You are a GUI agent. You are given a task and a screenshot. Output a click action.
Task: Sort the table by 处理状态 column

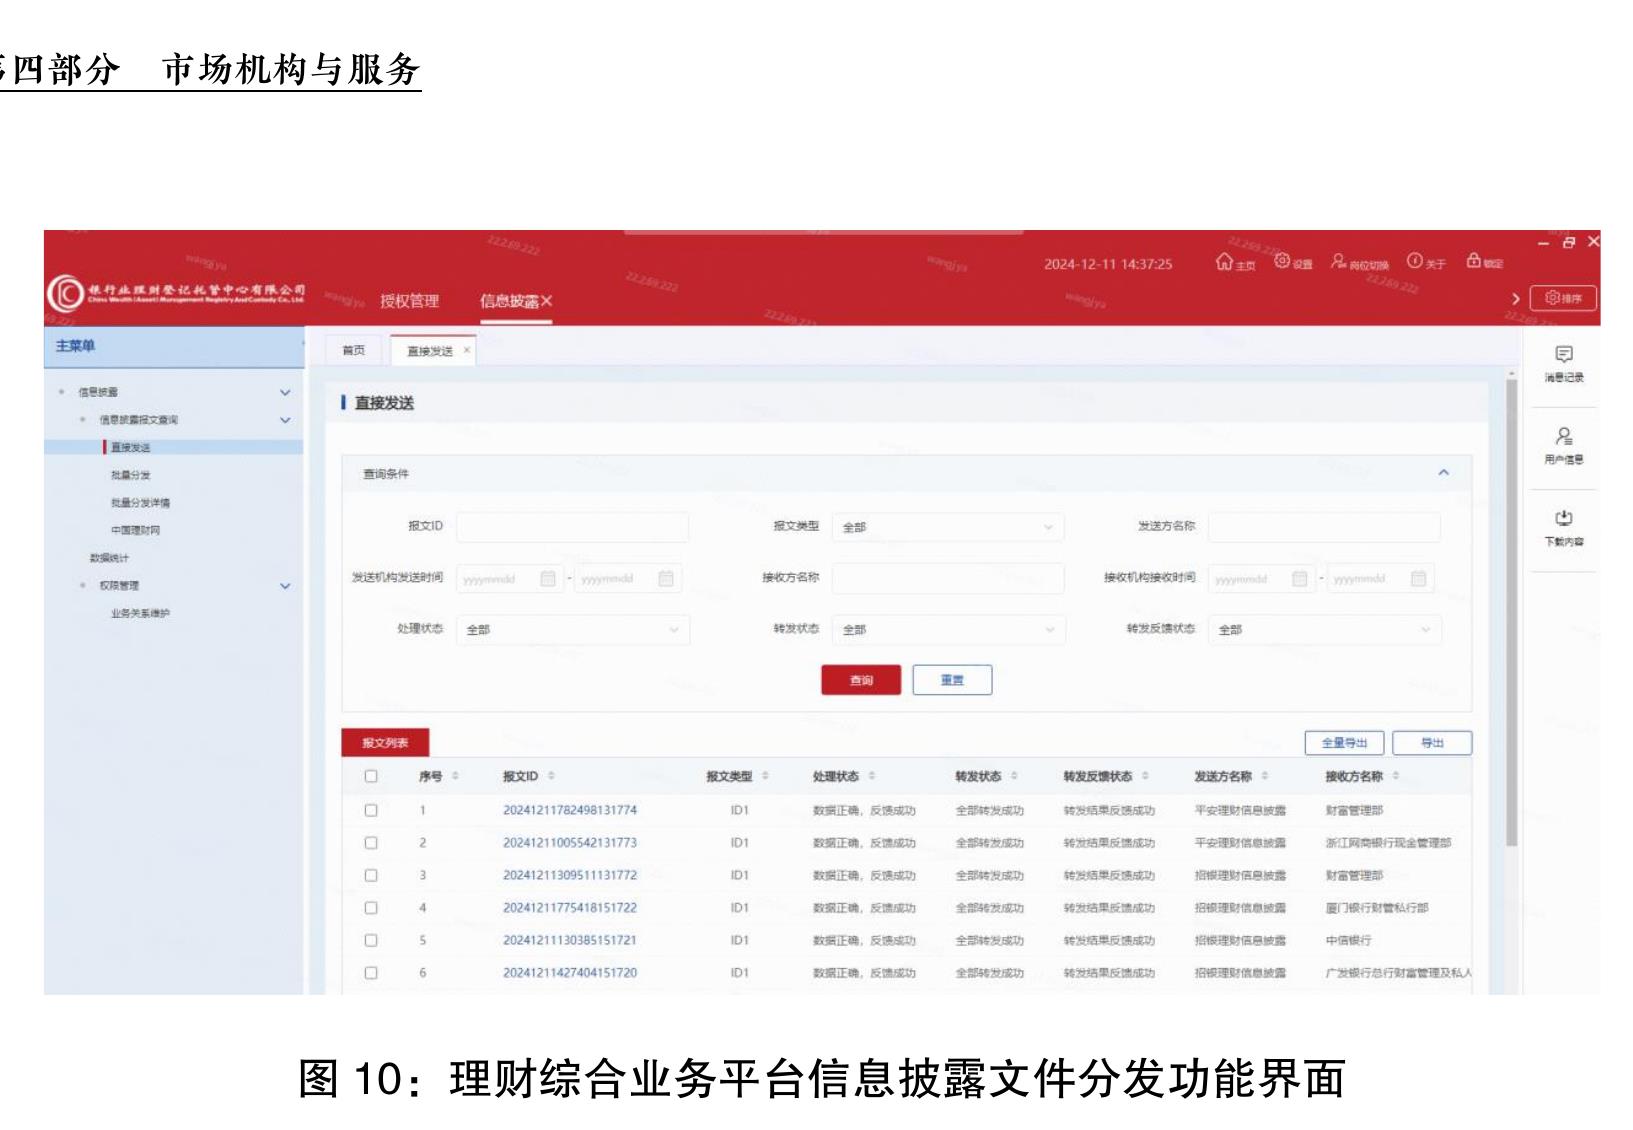(x=872, y=777)
